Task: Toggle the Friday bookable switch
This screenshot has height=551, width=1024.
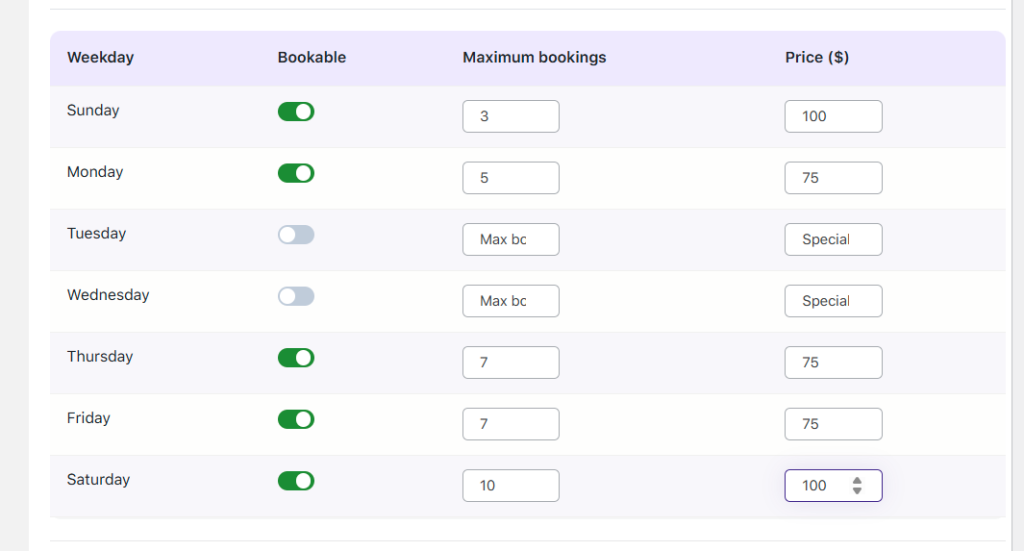Action: tap(296, 419)
